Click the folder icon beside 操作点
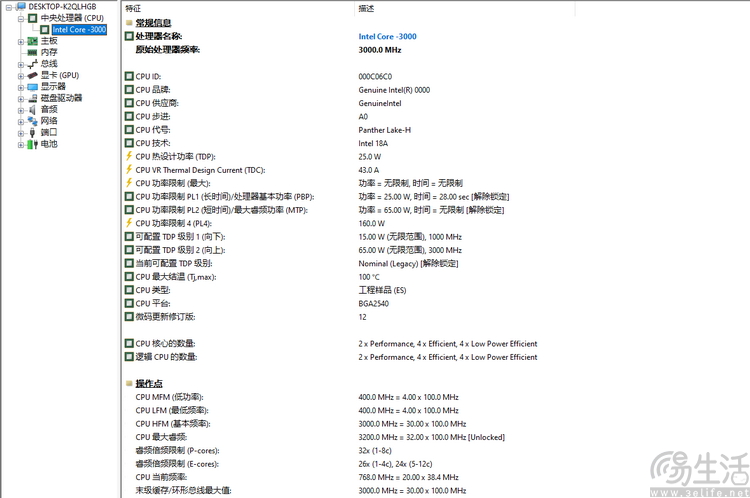This screenshot has width=750, height=498. (129, 383)
